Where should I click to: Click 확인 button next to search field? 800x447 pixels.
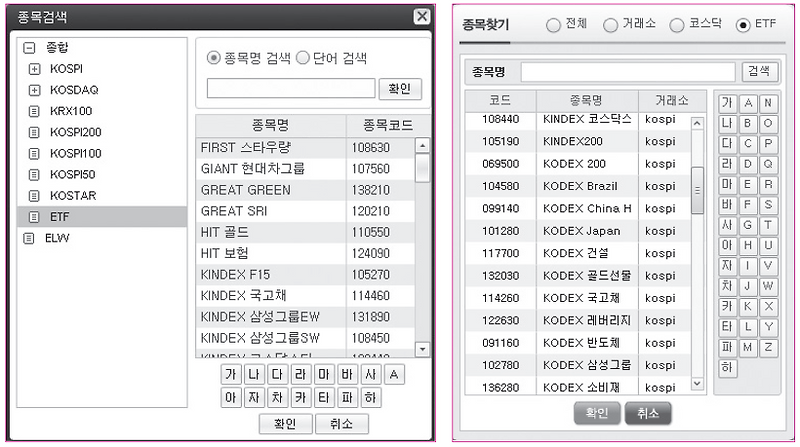pyautogui.click(x=400, y=89)
